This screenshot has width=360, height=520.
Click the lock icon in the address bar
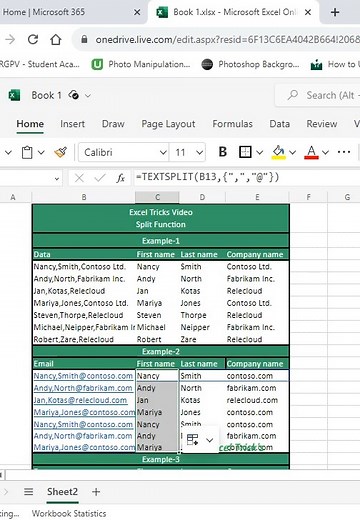[x=85, y=40]
